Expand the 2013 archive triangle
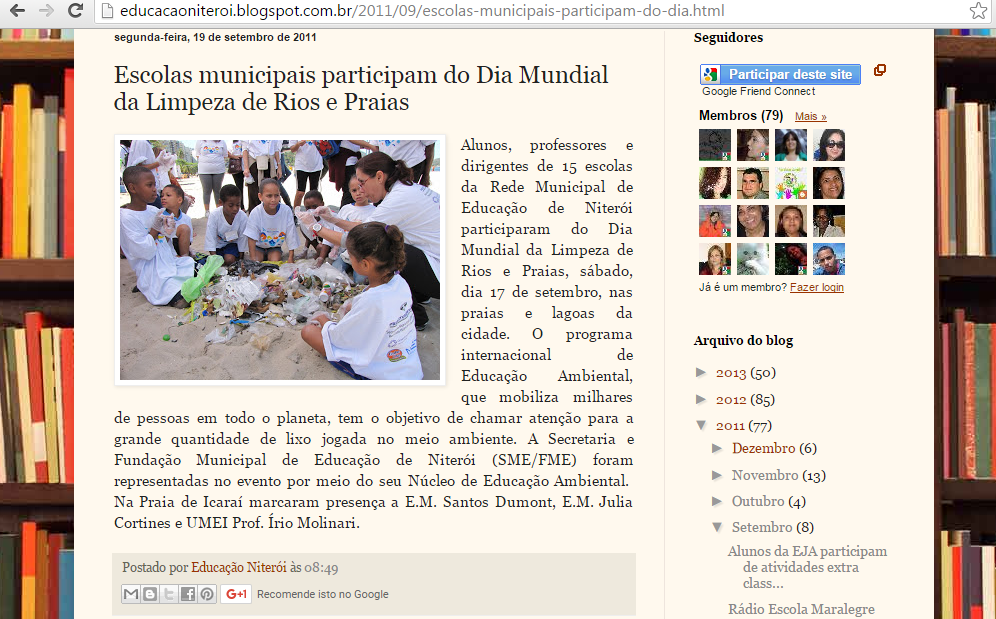Screen dimensions: 996x619 (702, 372)
